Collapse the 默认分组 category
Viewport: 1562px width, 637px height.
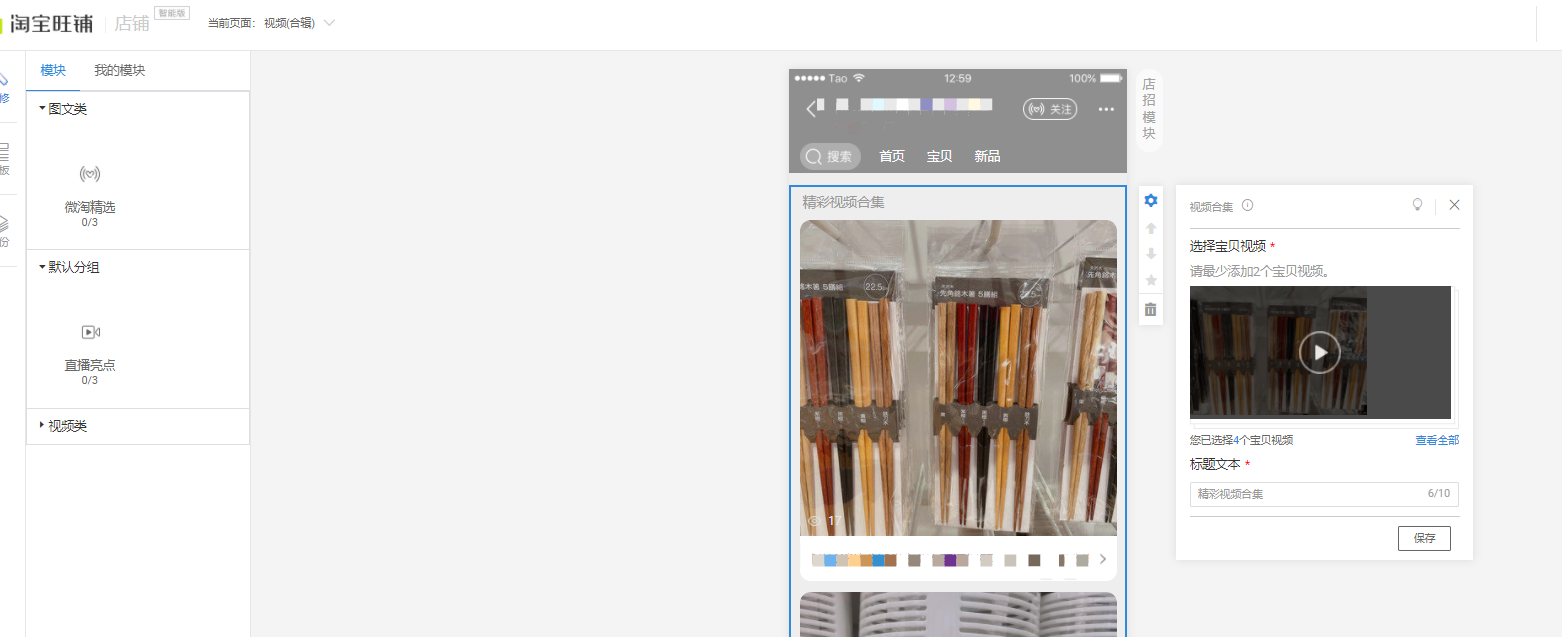(x=69, y=267)
